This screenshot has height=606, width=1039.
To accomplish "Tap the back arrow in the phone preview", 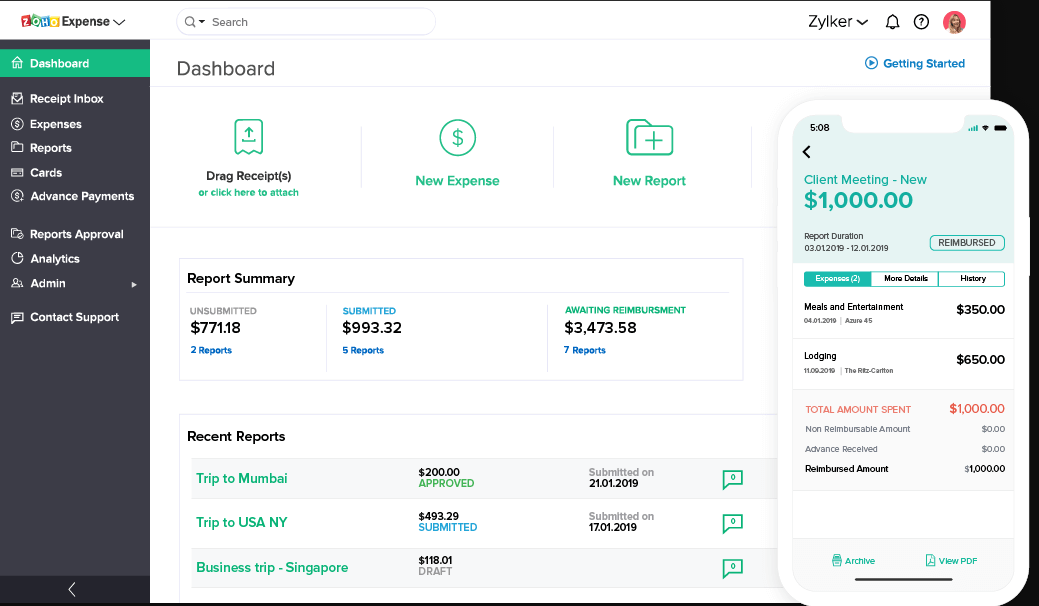I will [x=806, y=152].
